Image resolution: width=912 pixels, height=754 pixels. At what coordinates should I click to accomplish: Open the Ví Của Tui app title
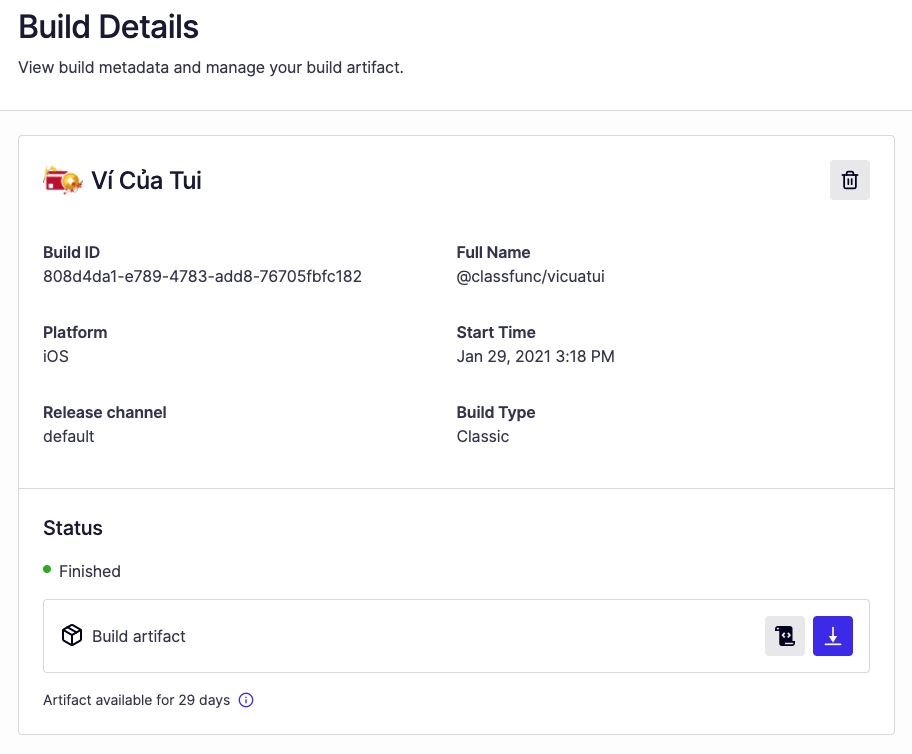click(x=146, y=181)
